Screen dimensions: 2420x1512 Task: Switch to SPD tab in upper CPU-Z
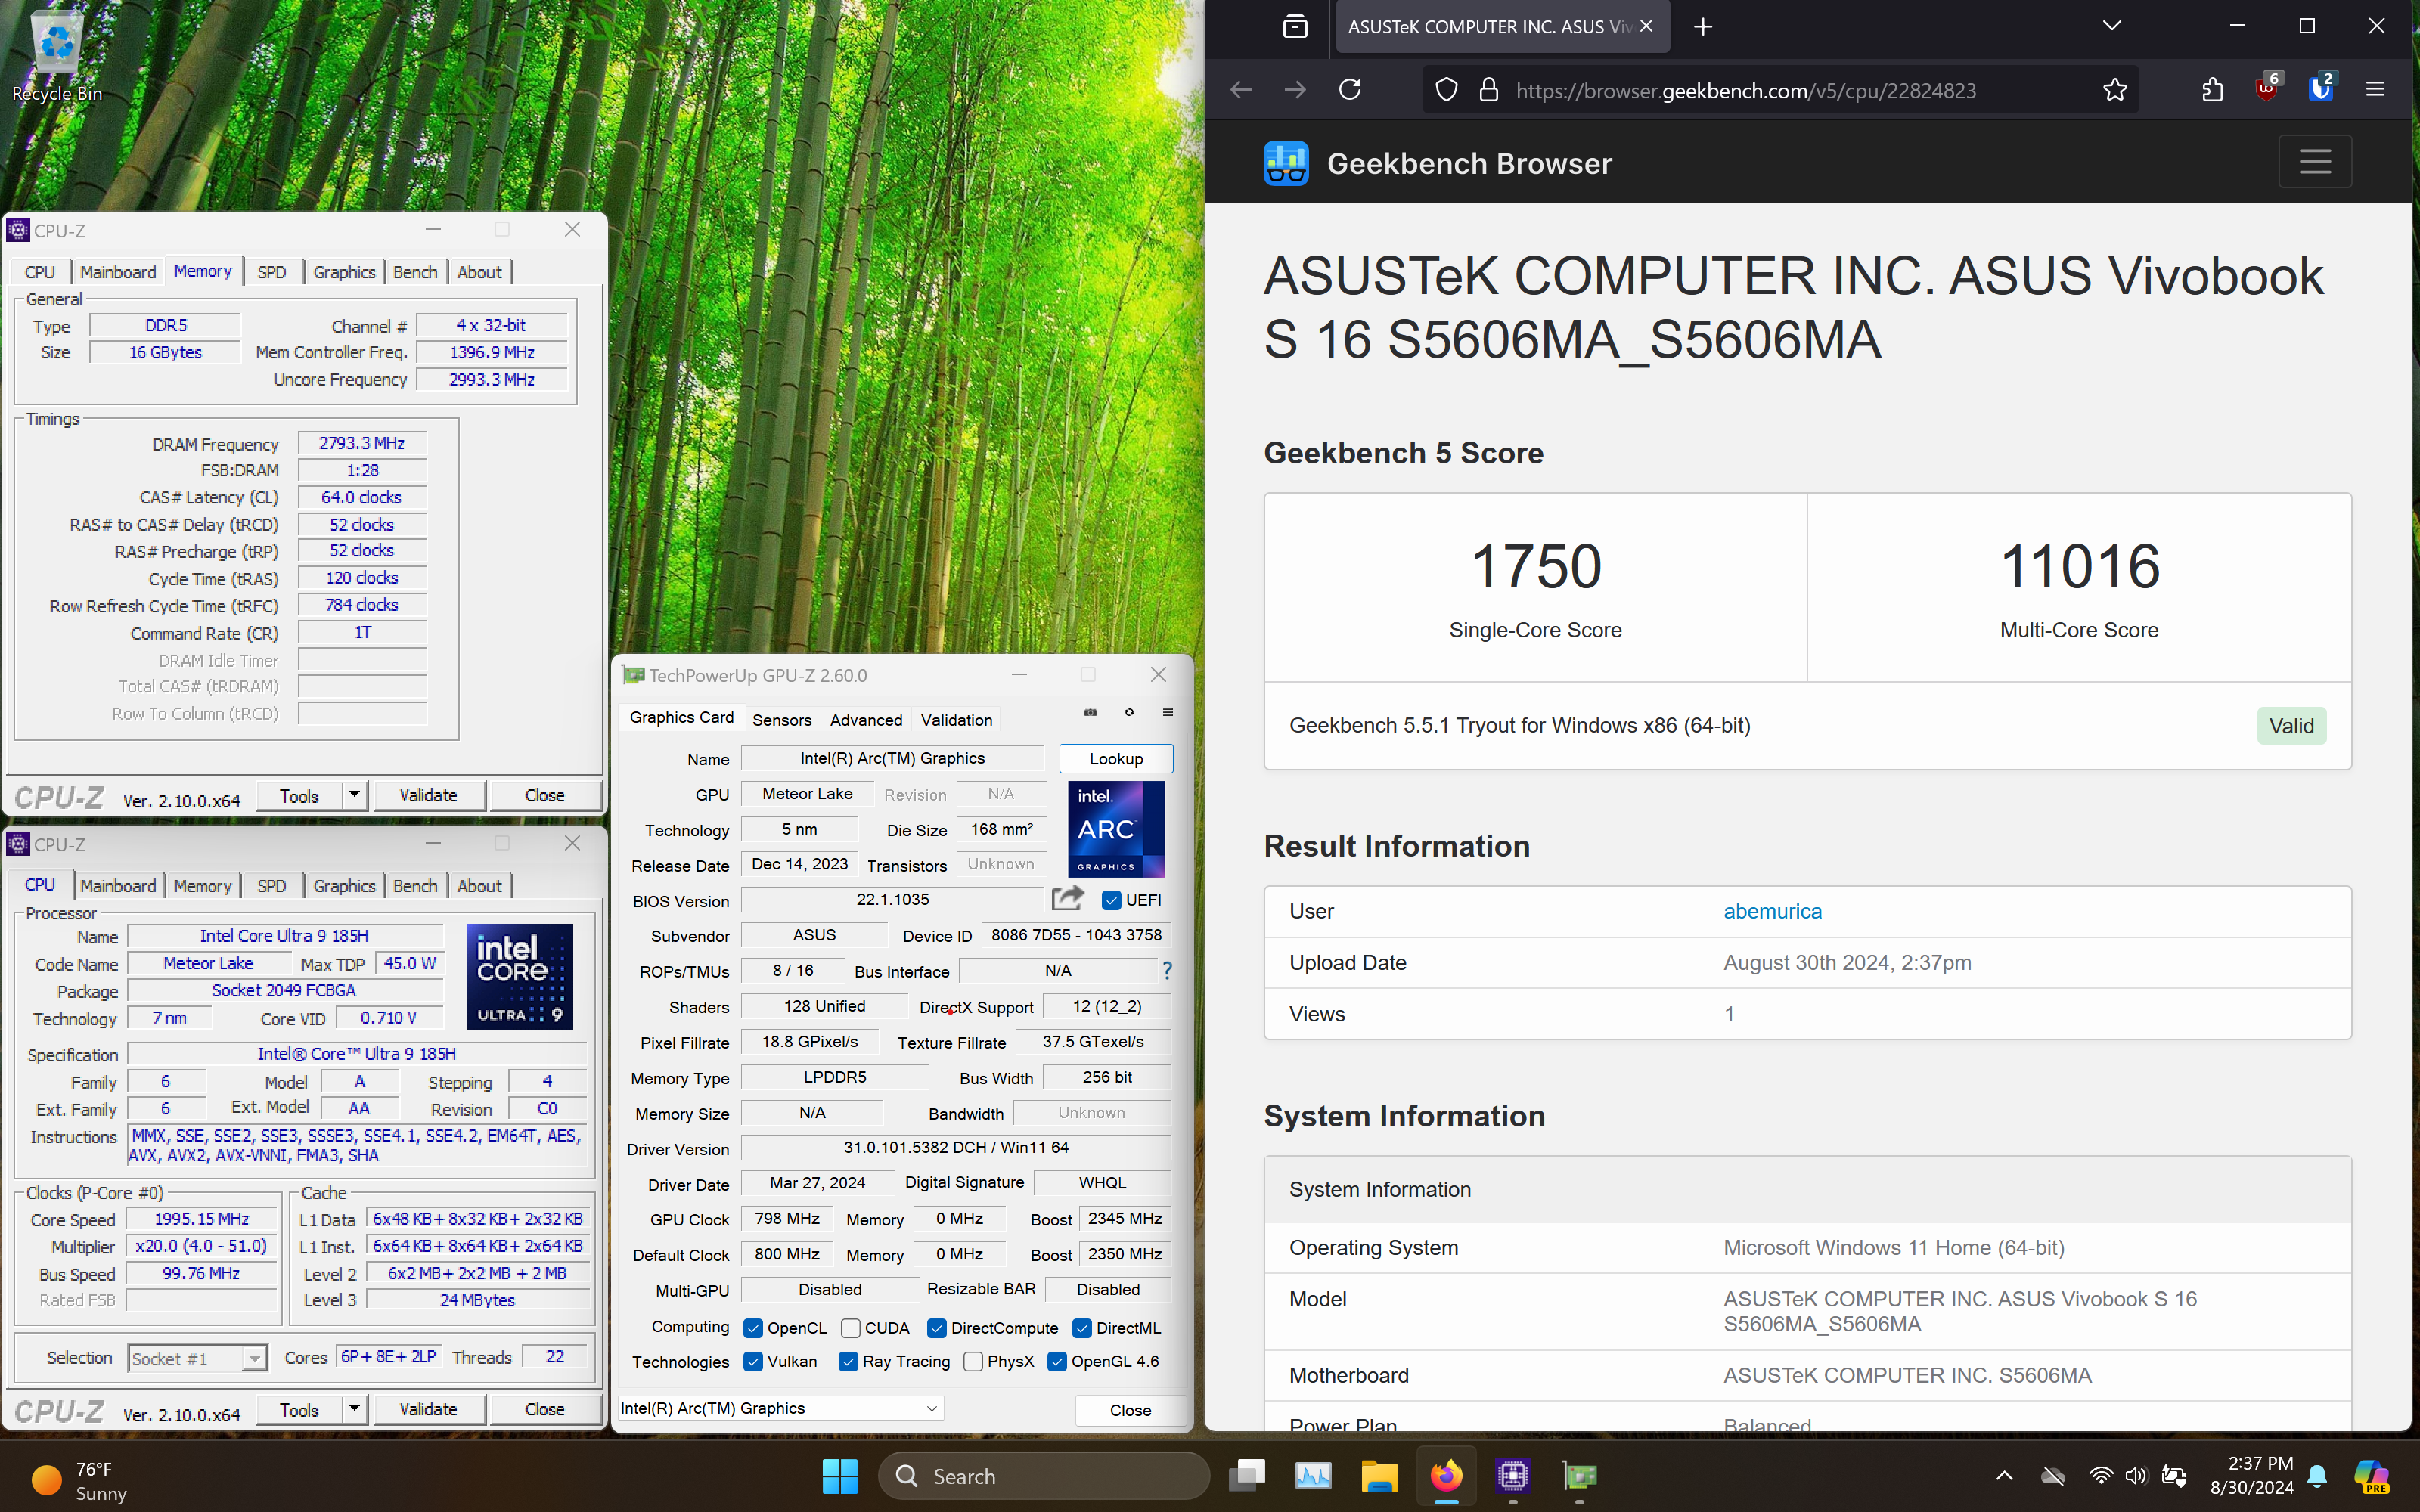tap(272, 272)
